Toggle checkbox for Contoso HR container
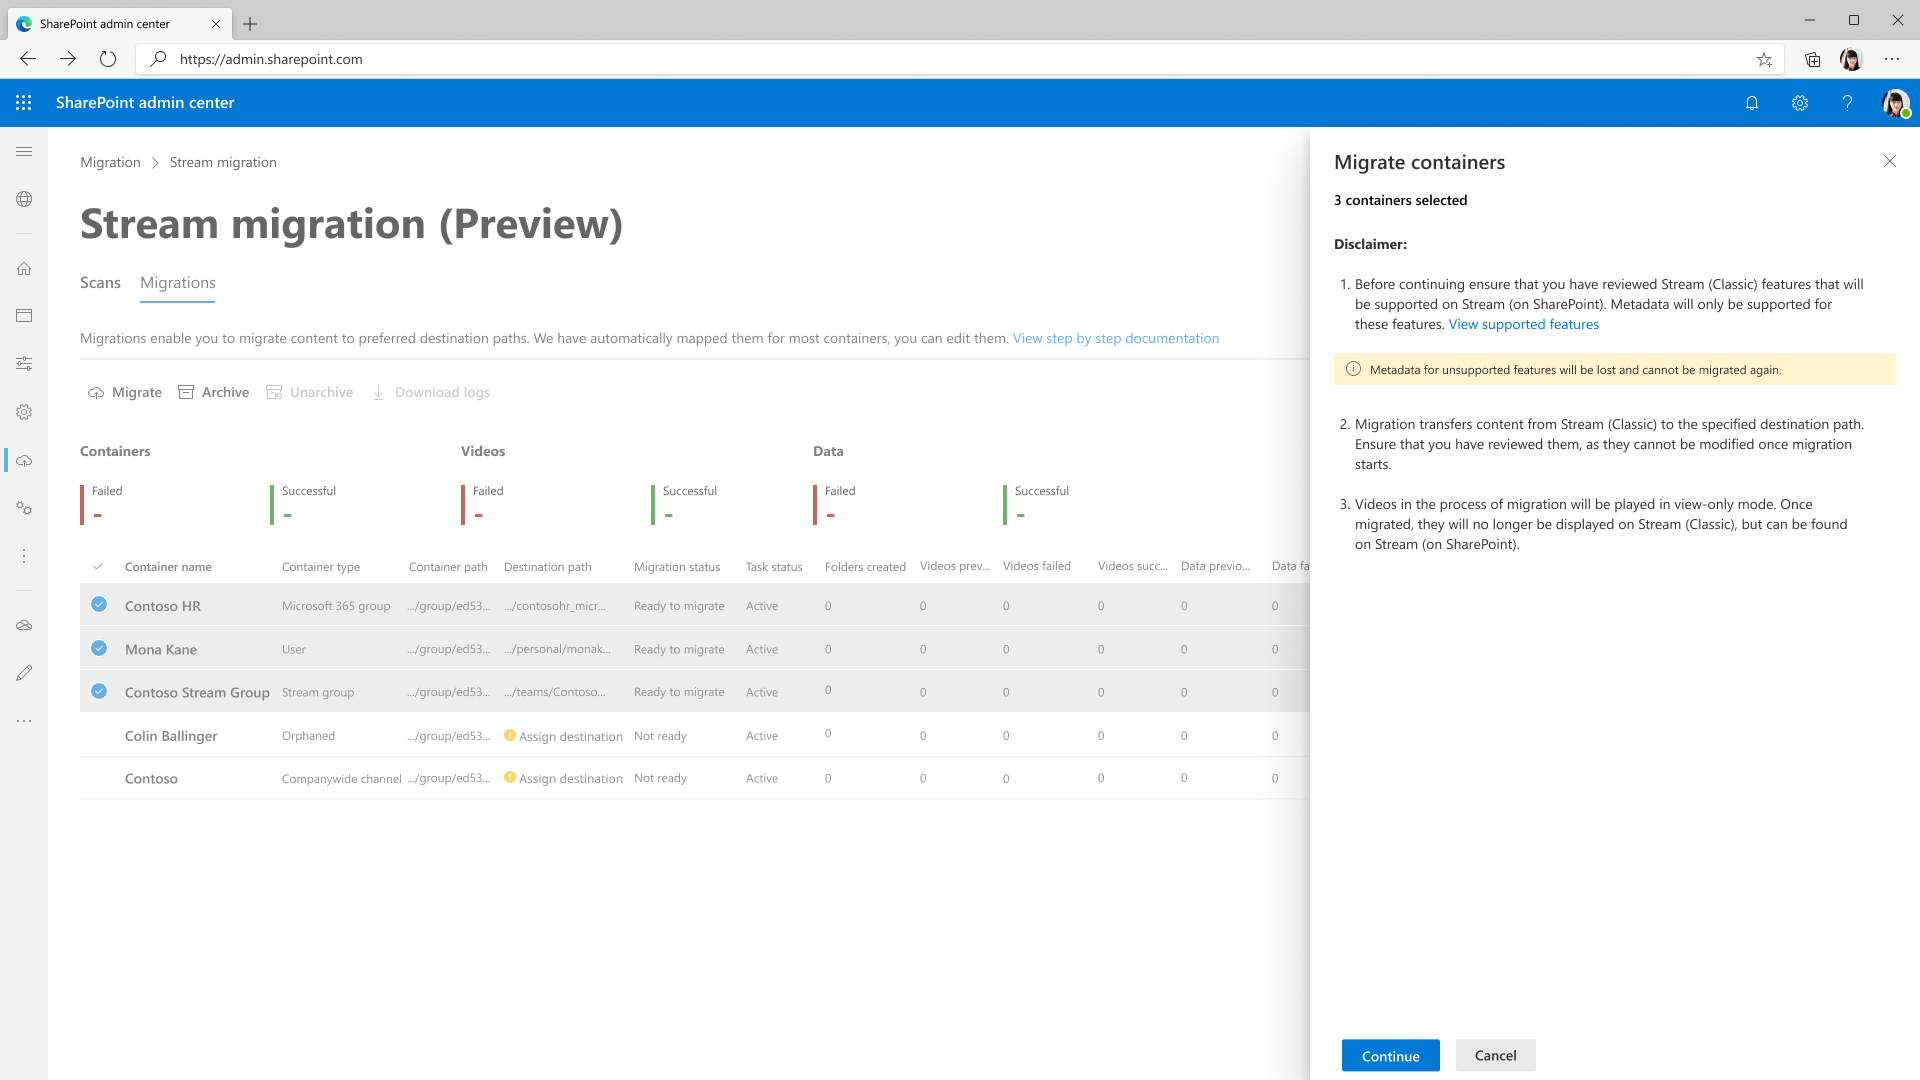The image size is (1920, 1080). click(x=99, y=604)
